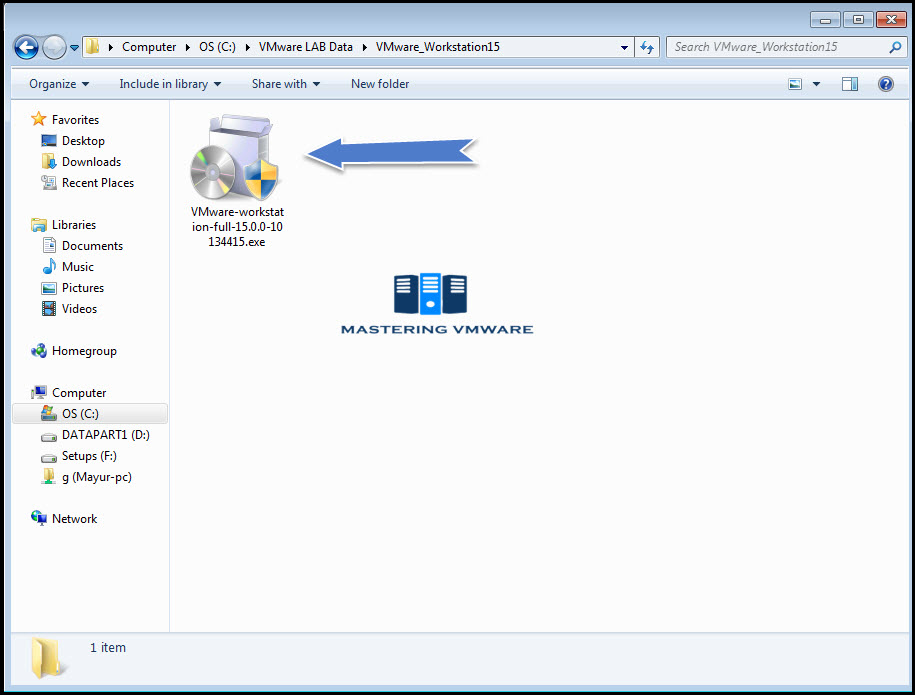Click the New folder button

(380, 84)
